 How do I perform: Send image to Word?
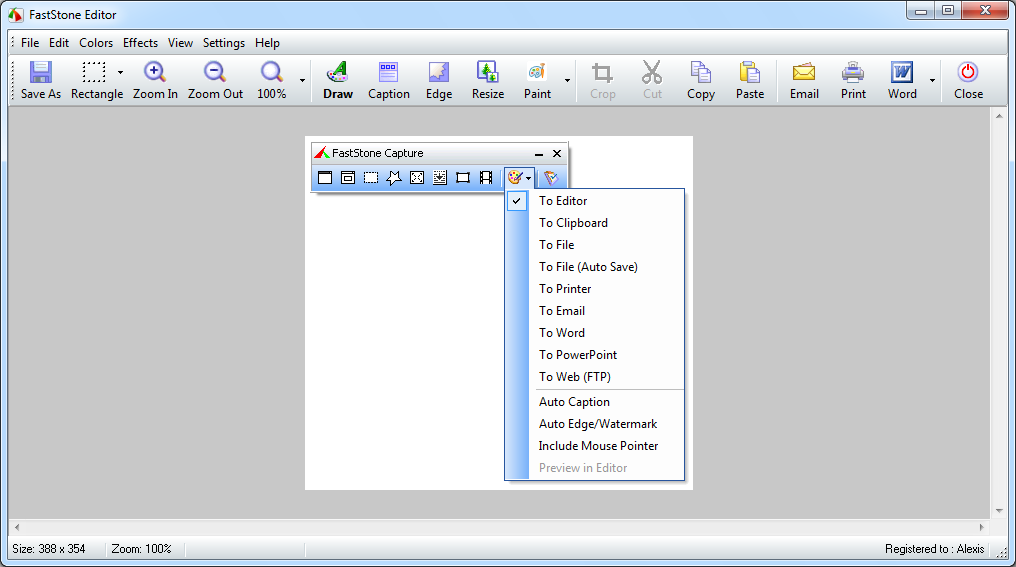902,80
